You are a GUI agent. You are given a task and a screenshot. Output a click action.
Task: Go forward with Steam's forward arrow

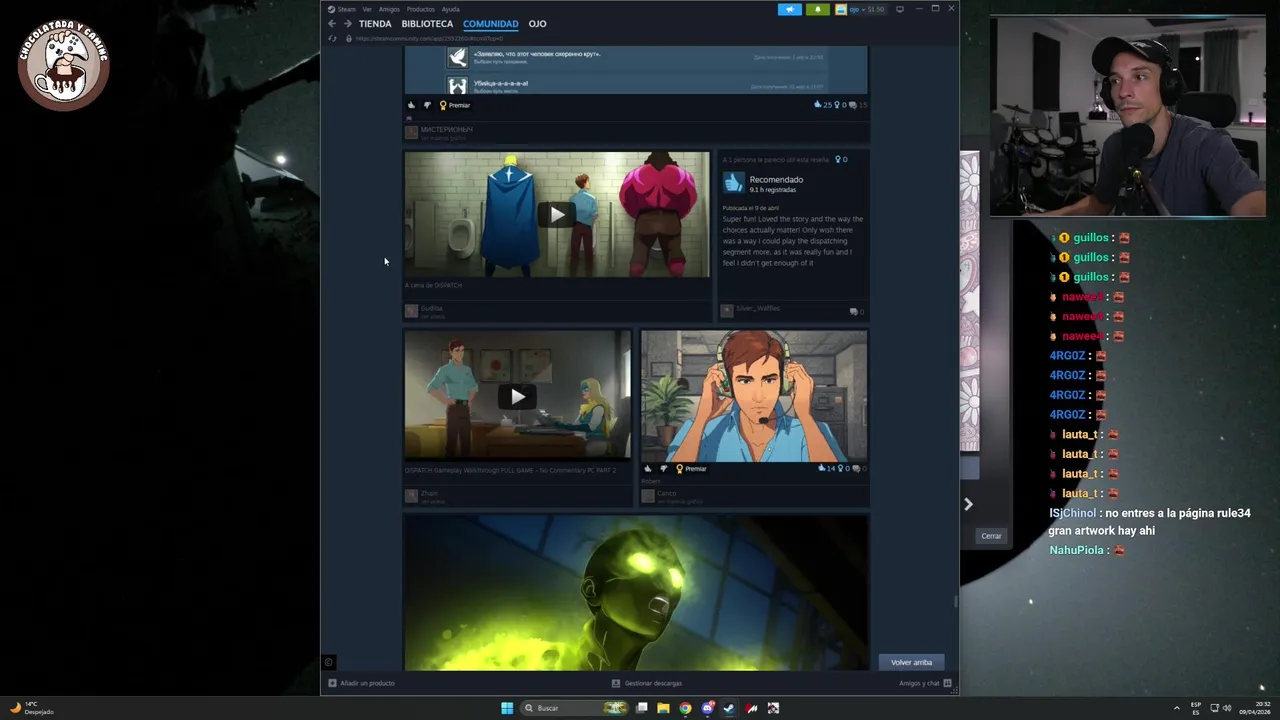[x=347, y=24]
